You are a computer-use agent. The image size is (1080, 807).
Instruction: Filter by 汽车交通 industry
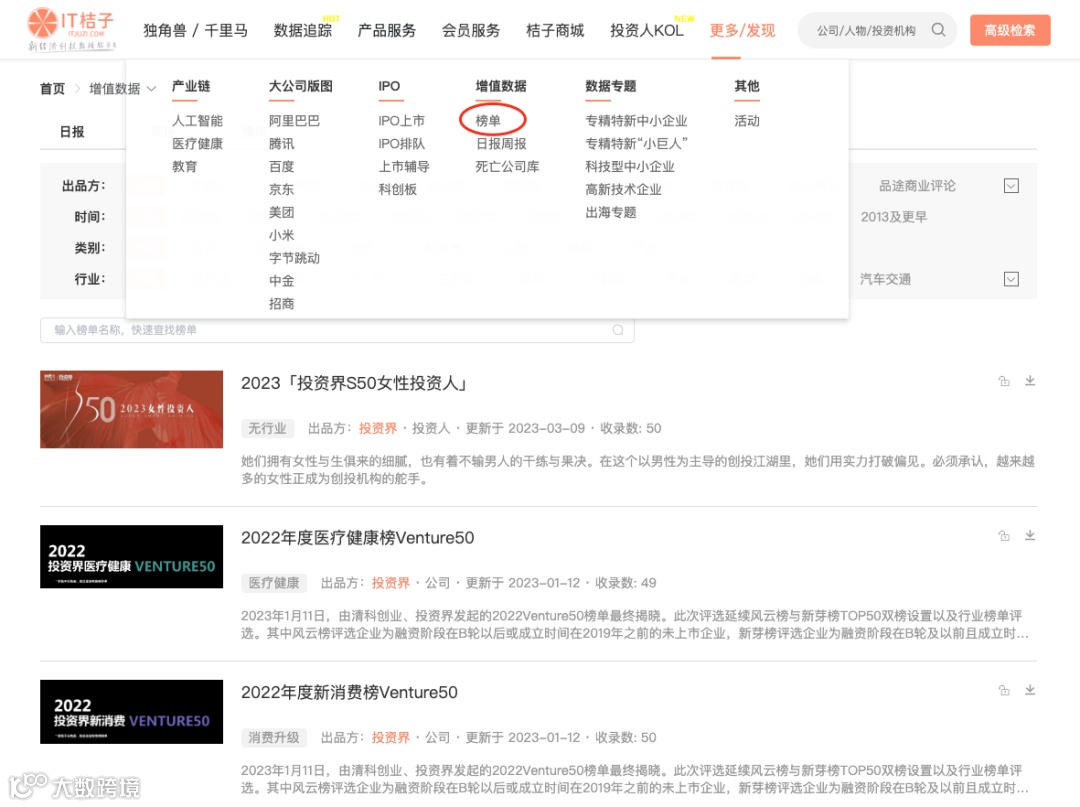click(886, 279)
